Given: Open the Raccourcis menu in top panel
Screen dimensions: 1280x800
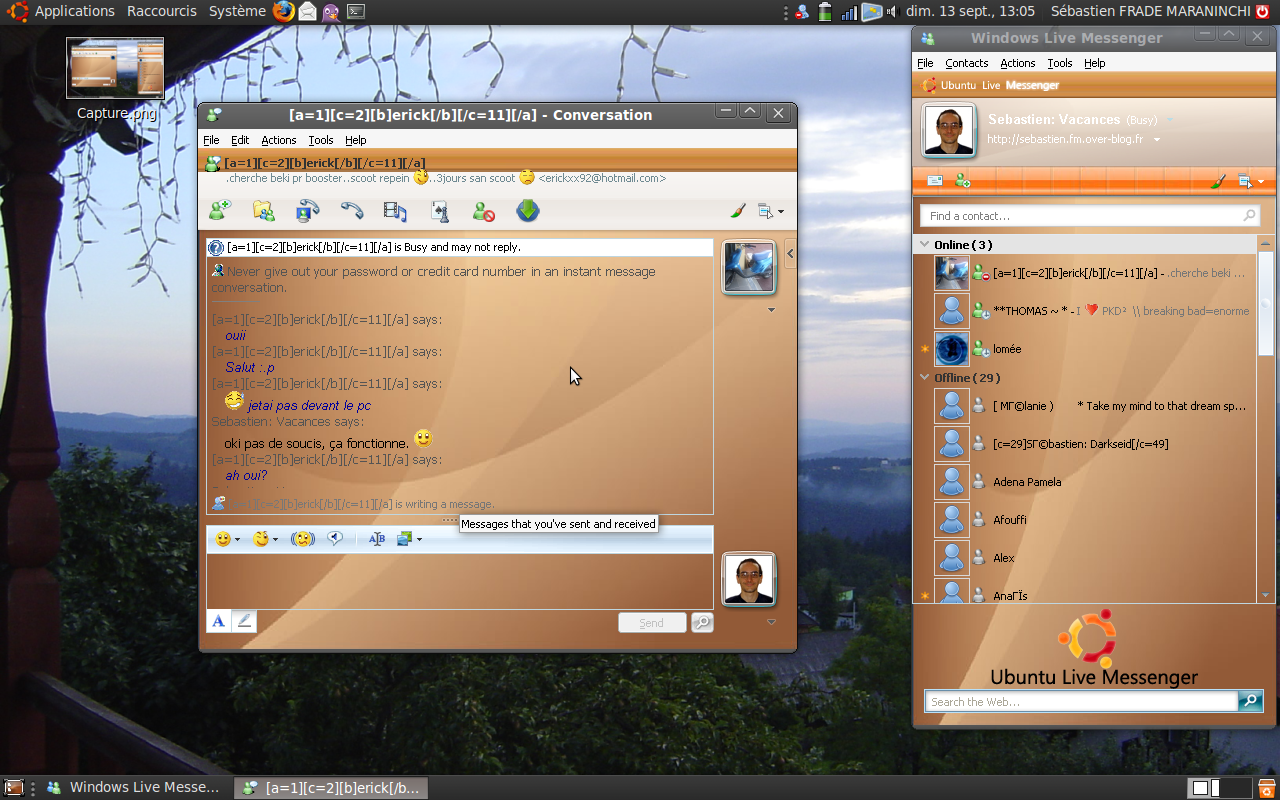Looking at the screenshot, I should (x=161, y=11).
